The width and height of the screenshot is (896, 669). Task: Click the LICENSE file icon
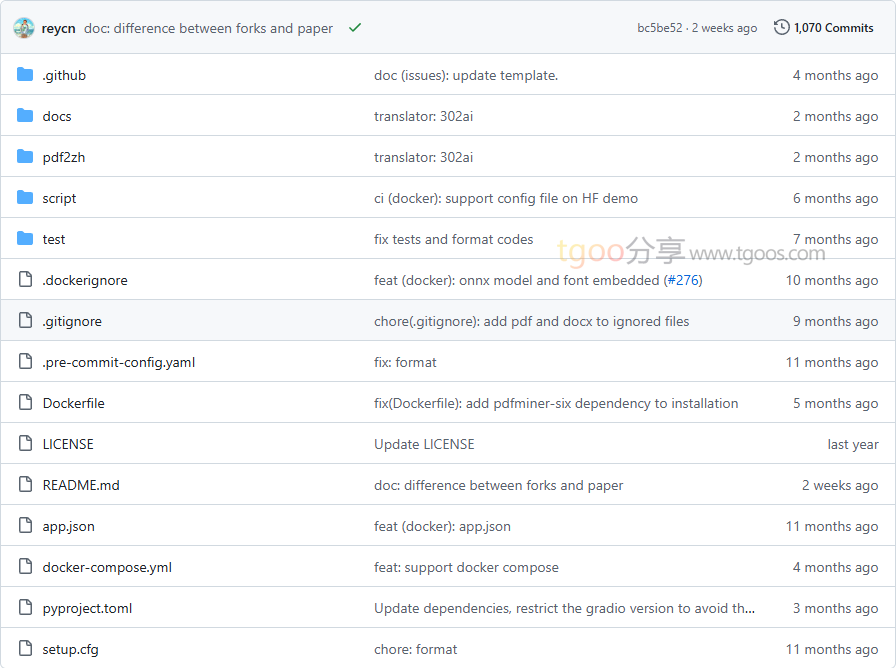click(x=25, y=444)
